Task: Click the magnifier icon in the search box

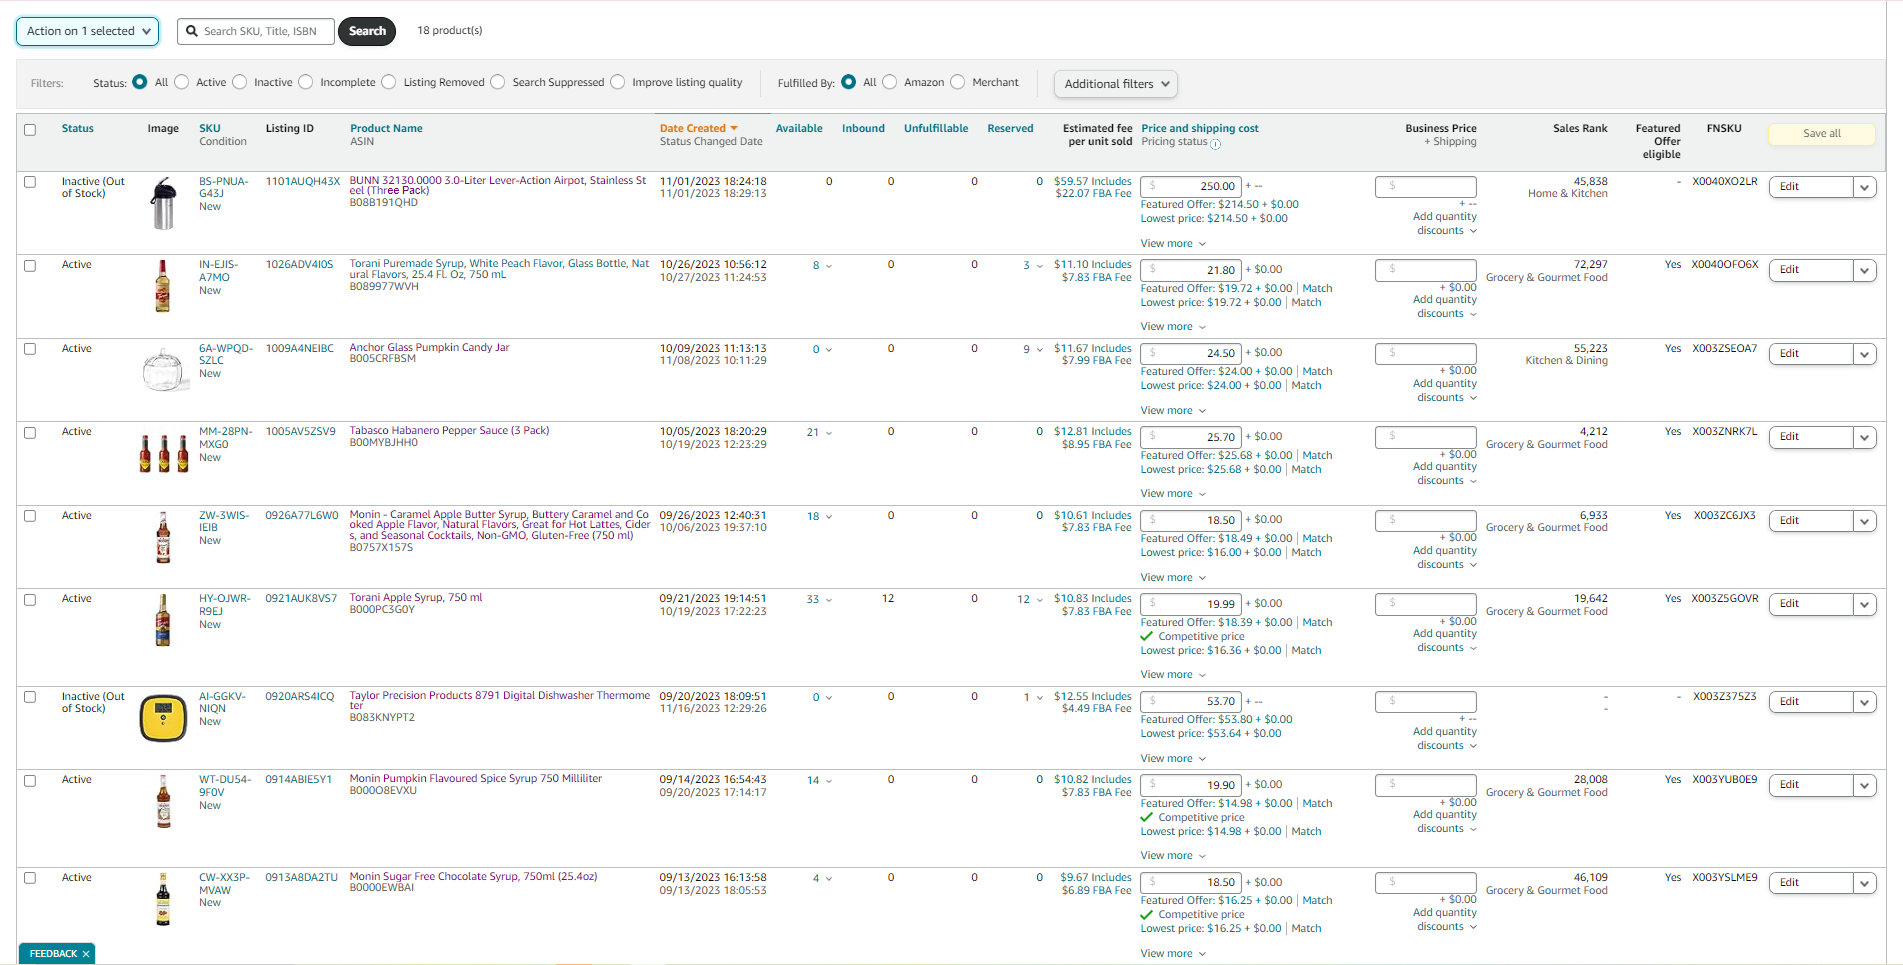Action: click(192, 31)
